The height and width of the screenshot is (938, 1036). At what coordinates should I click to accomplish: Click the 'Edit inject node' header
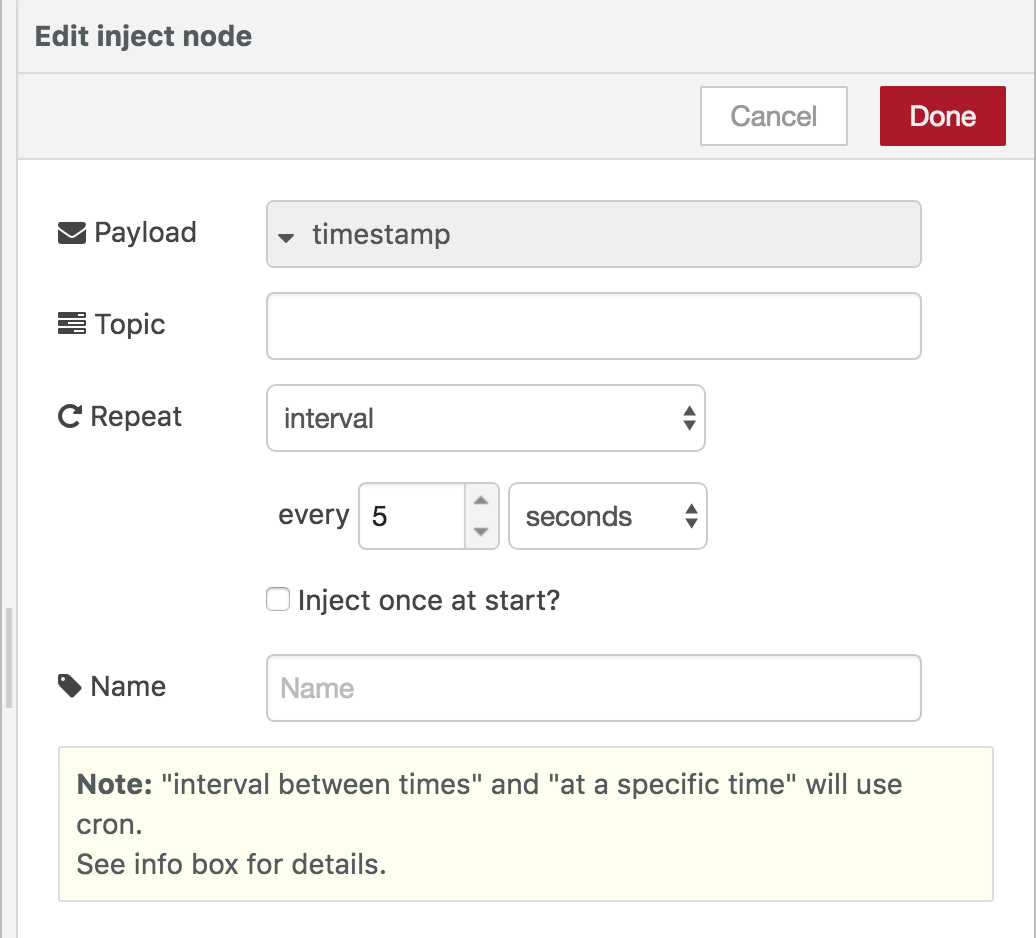145,35
